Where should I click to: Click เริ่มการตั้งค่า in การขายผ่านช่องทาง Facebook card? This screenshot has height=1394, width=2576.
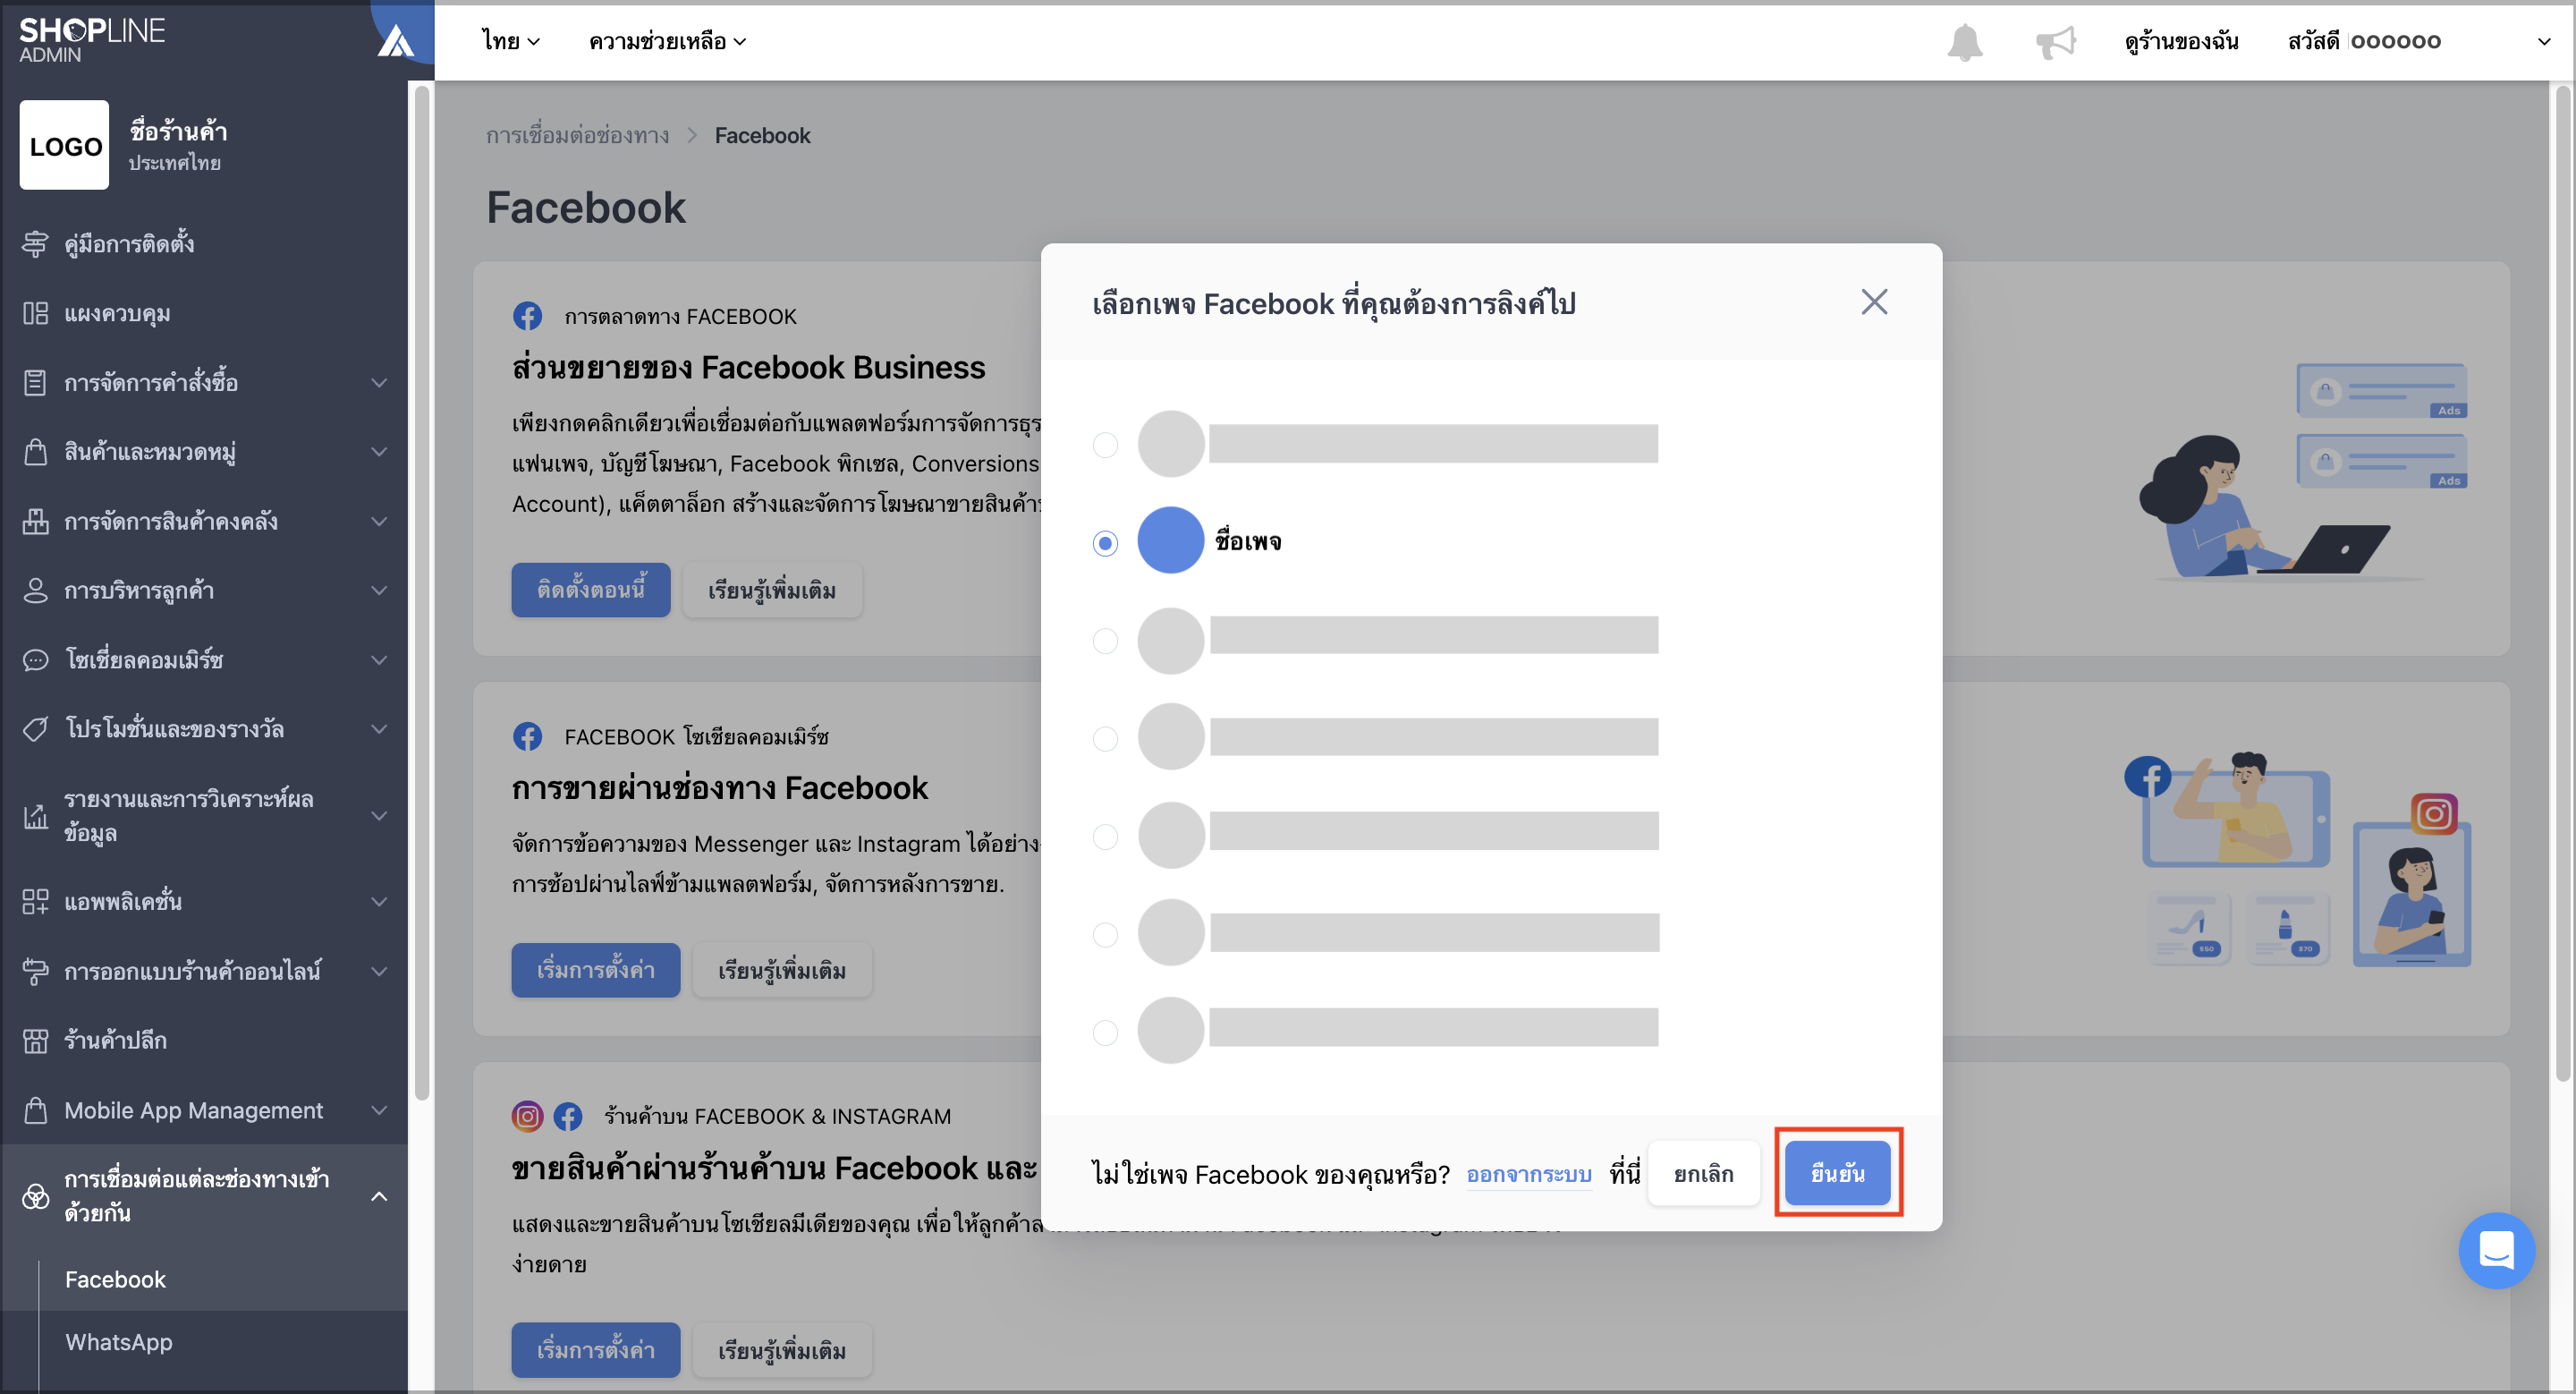596,970
